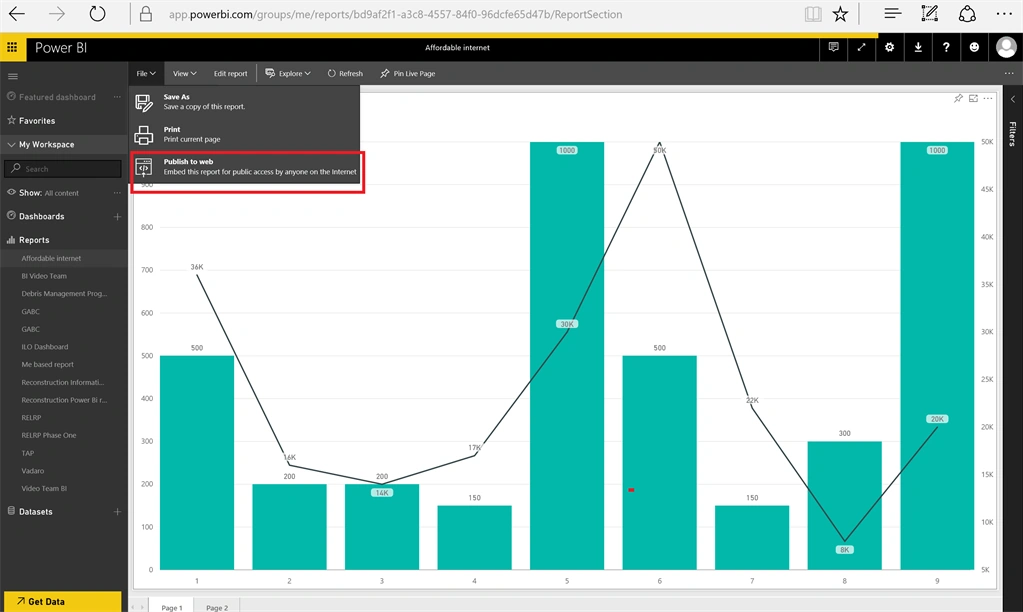
Task: Switch to Page 2 tab
Action: [217, 607]
